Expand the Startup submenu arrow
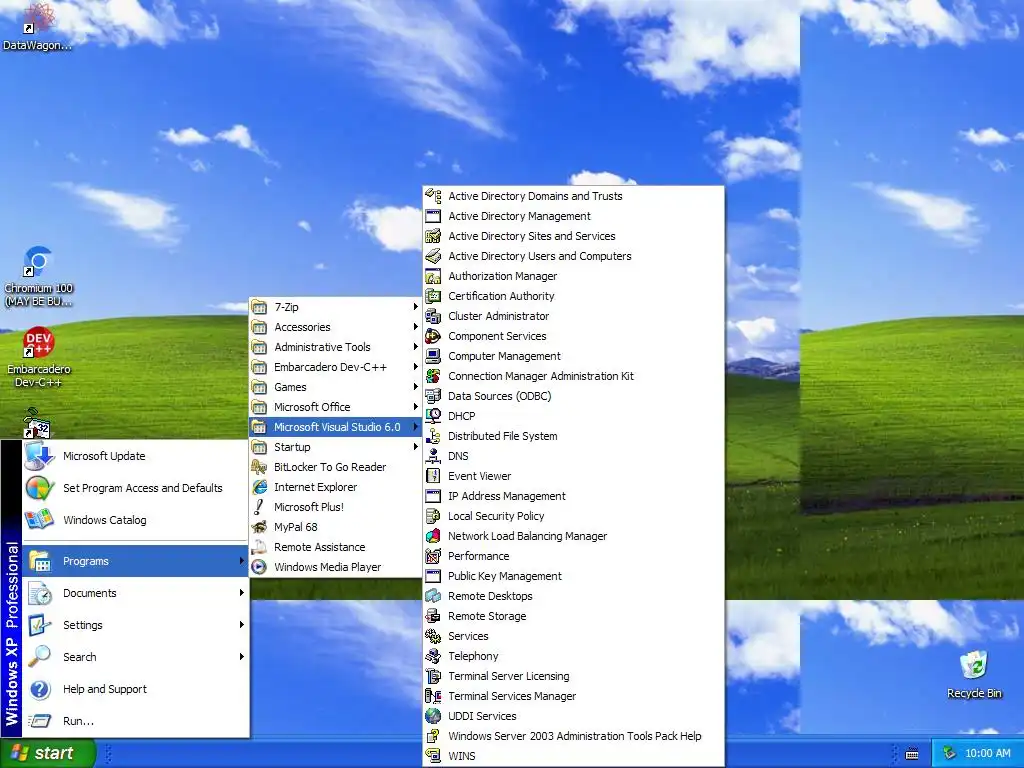The width and height of the screenshot is (1024, 768). (415, 447)
